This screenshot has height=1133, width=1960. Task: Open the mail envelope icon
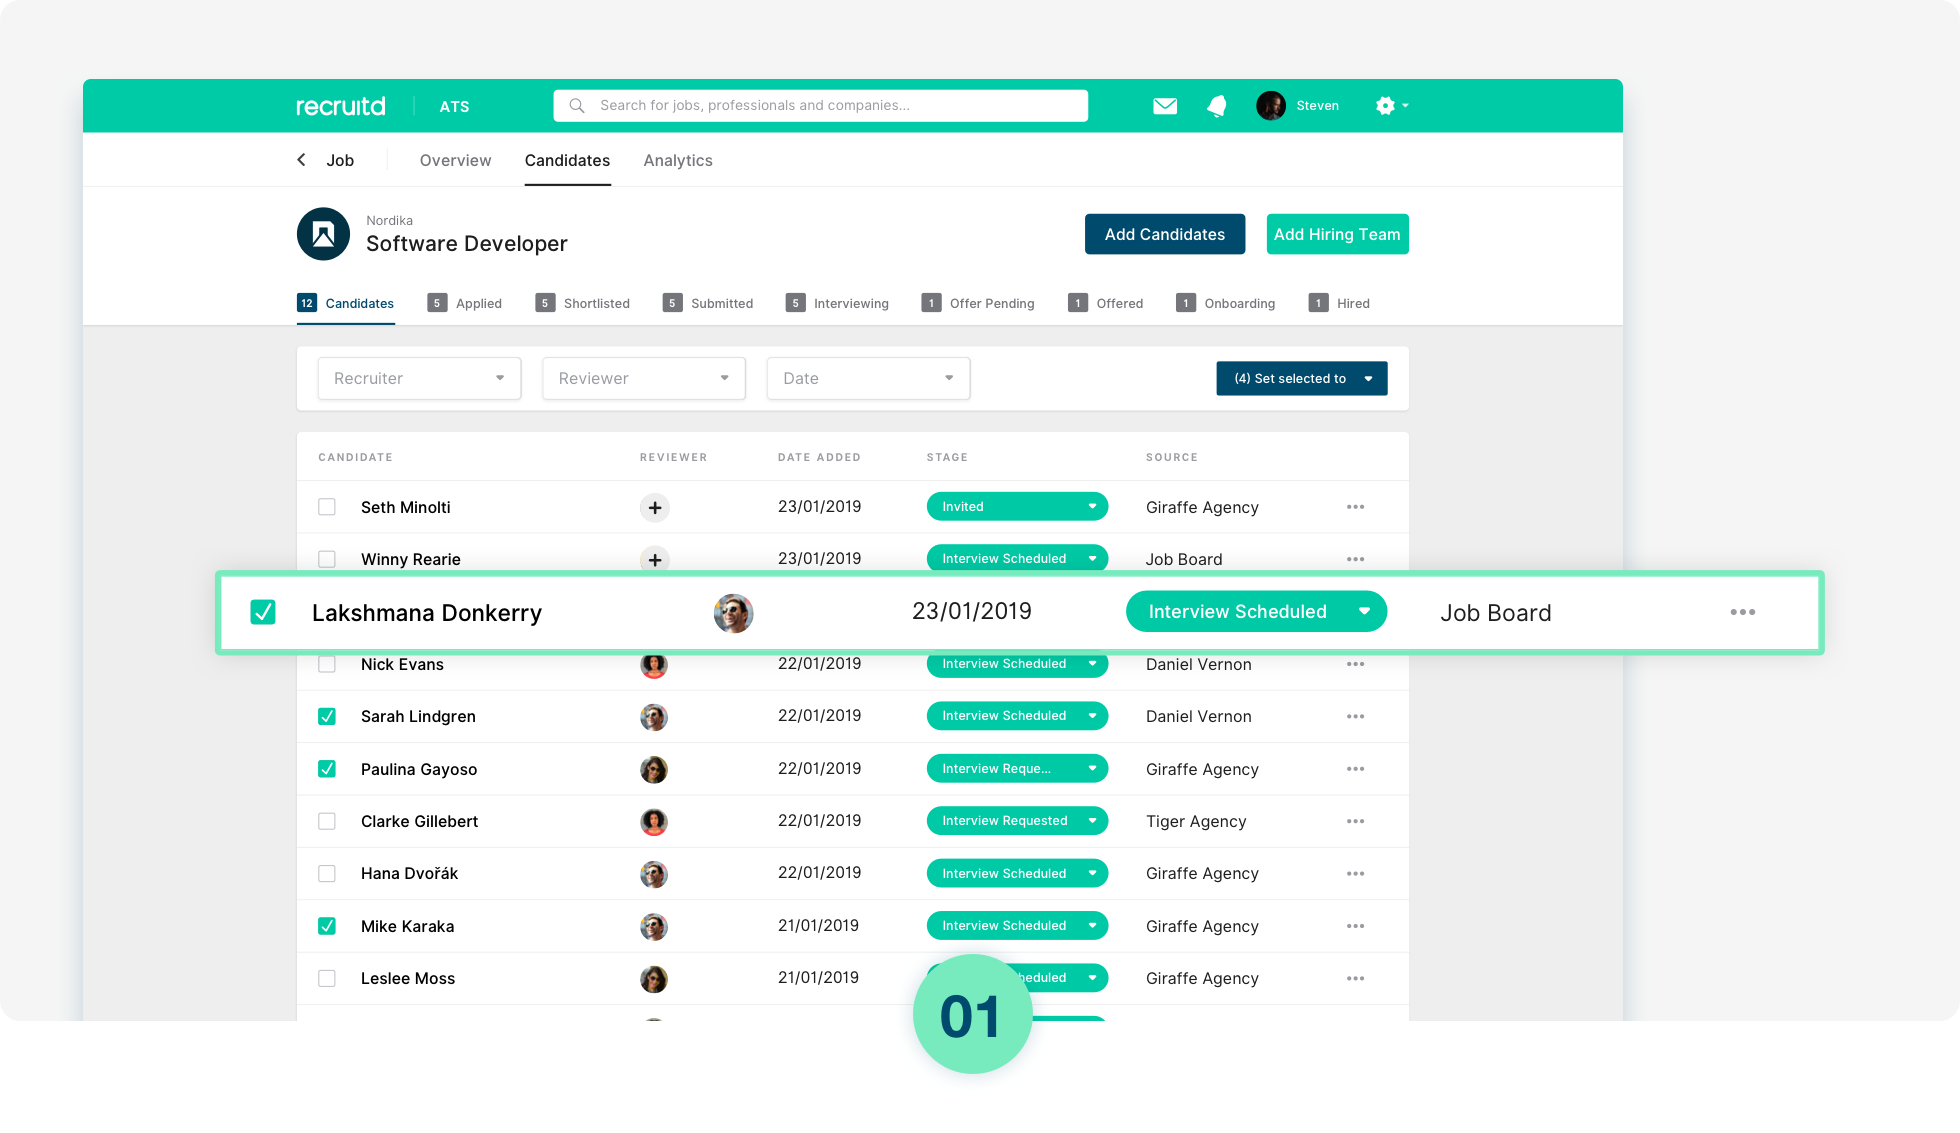click(1164, 106)
